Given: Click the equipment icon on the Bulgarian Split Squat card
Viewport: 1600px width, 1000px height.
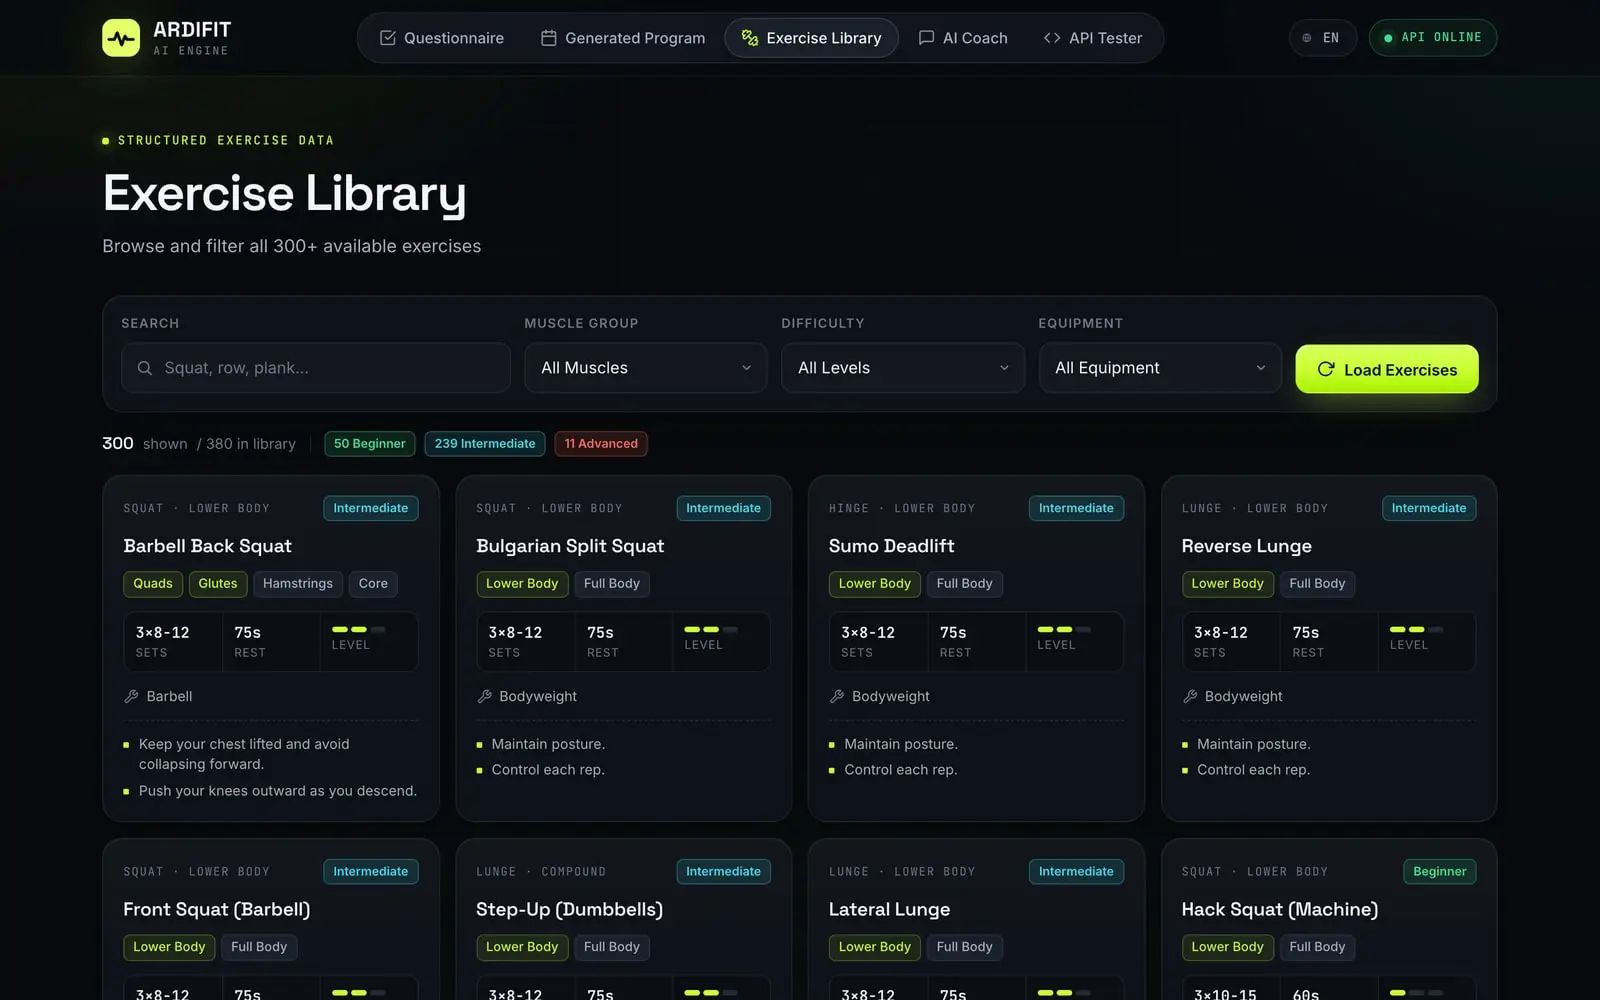Looking at the screenshot, I should point(484,696).
